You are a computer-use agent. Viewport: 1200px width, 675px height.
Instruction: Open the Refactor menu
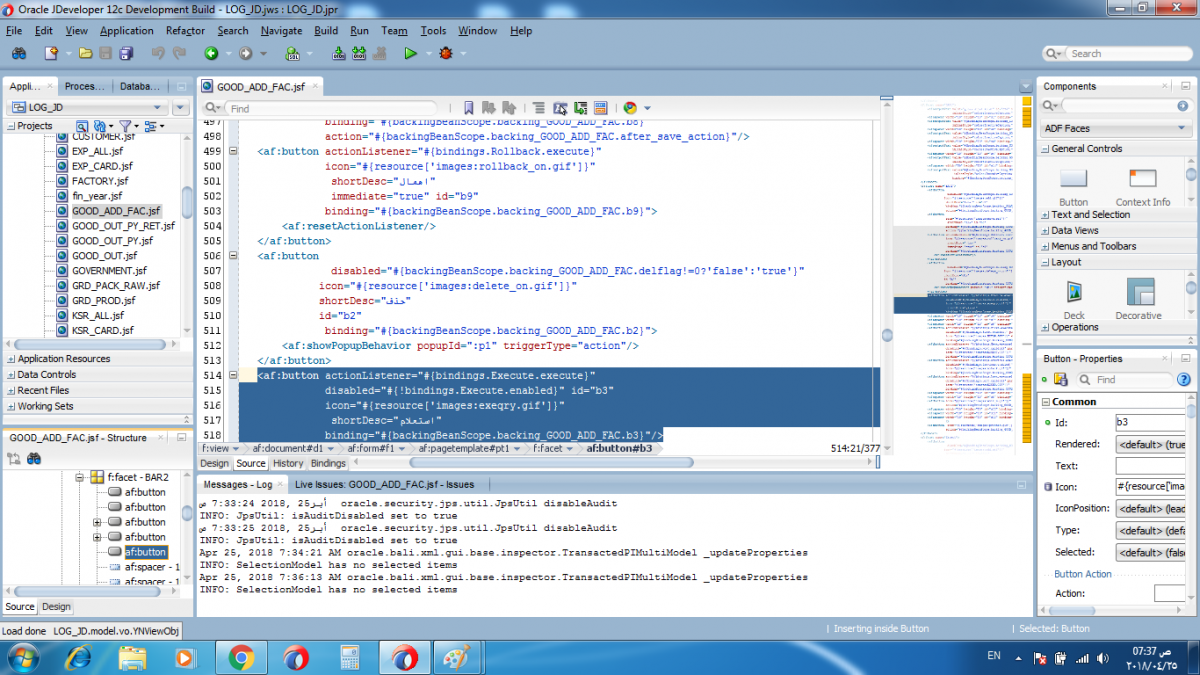185,31
